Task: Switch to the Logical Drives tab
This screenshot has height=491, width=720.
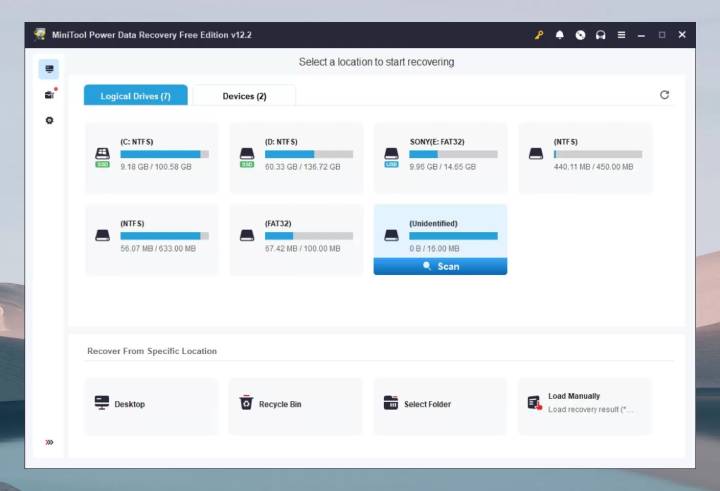Action: click(x=135, y=96)
